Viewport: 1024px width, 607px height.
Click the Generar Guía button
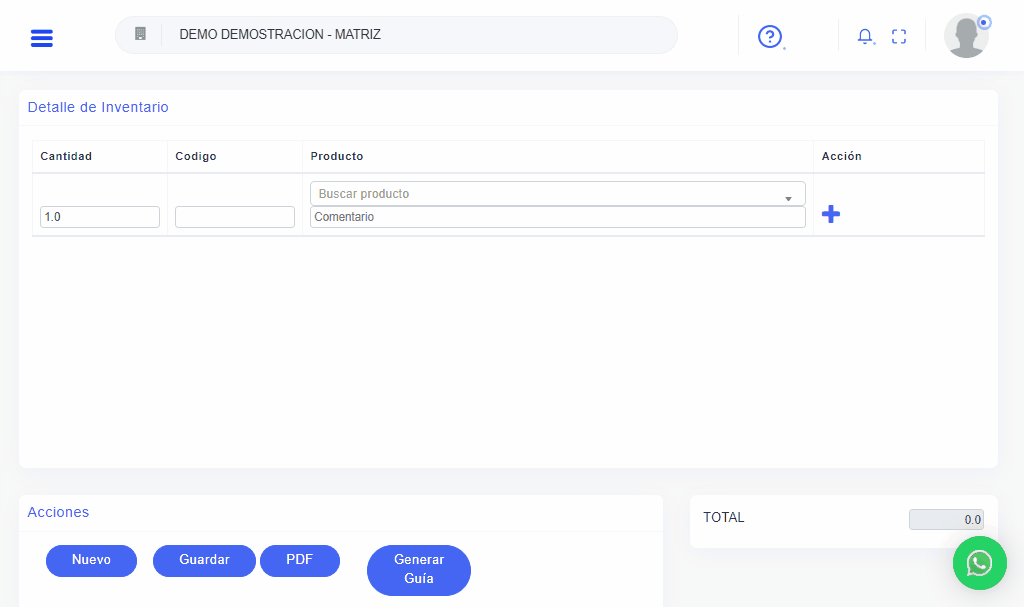(x=419, y=570)
